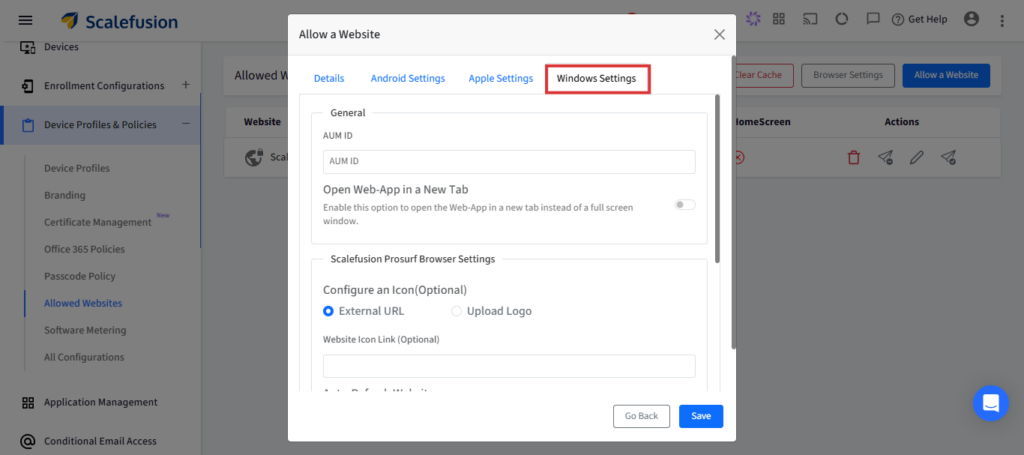Toggle Open Web-App in a New Tab
Viewport: 1024px width, 455px height.
tap(685, 205)
